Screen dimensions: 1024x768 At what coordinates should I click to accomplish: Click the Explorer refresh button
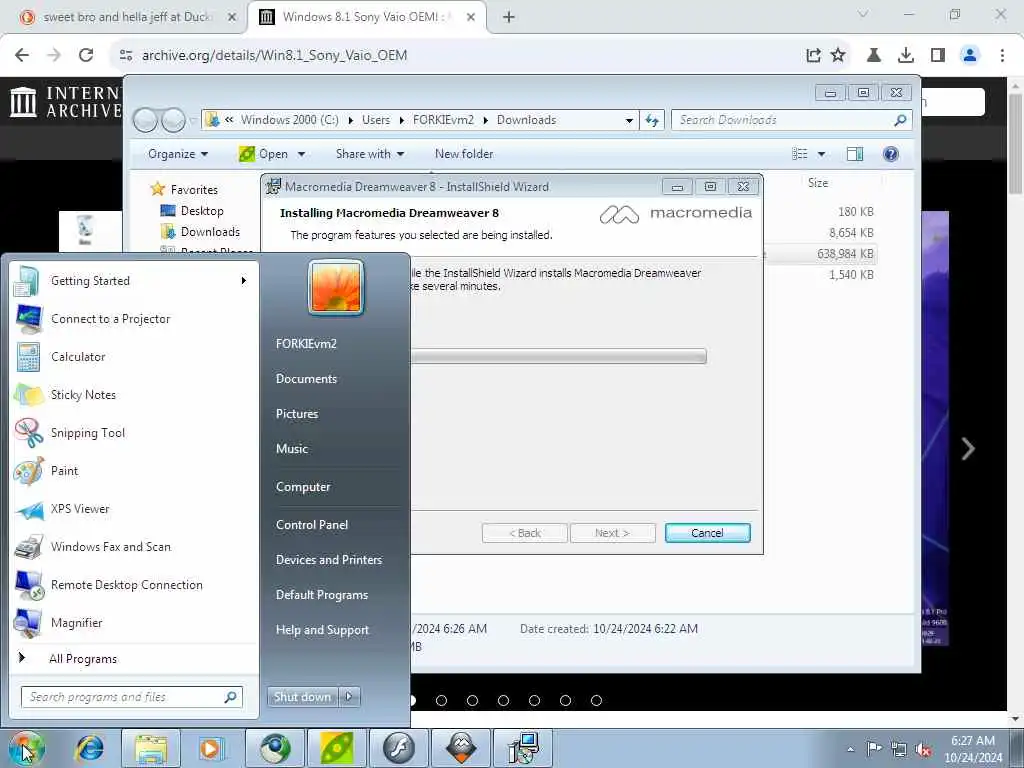652,120
